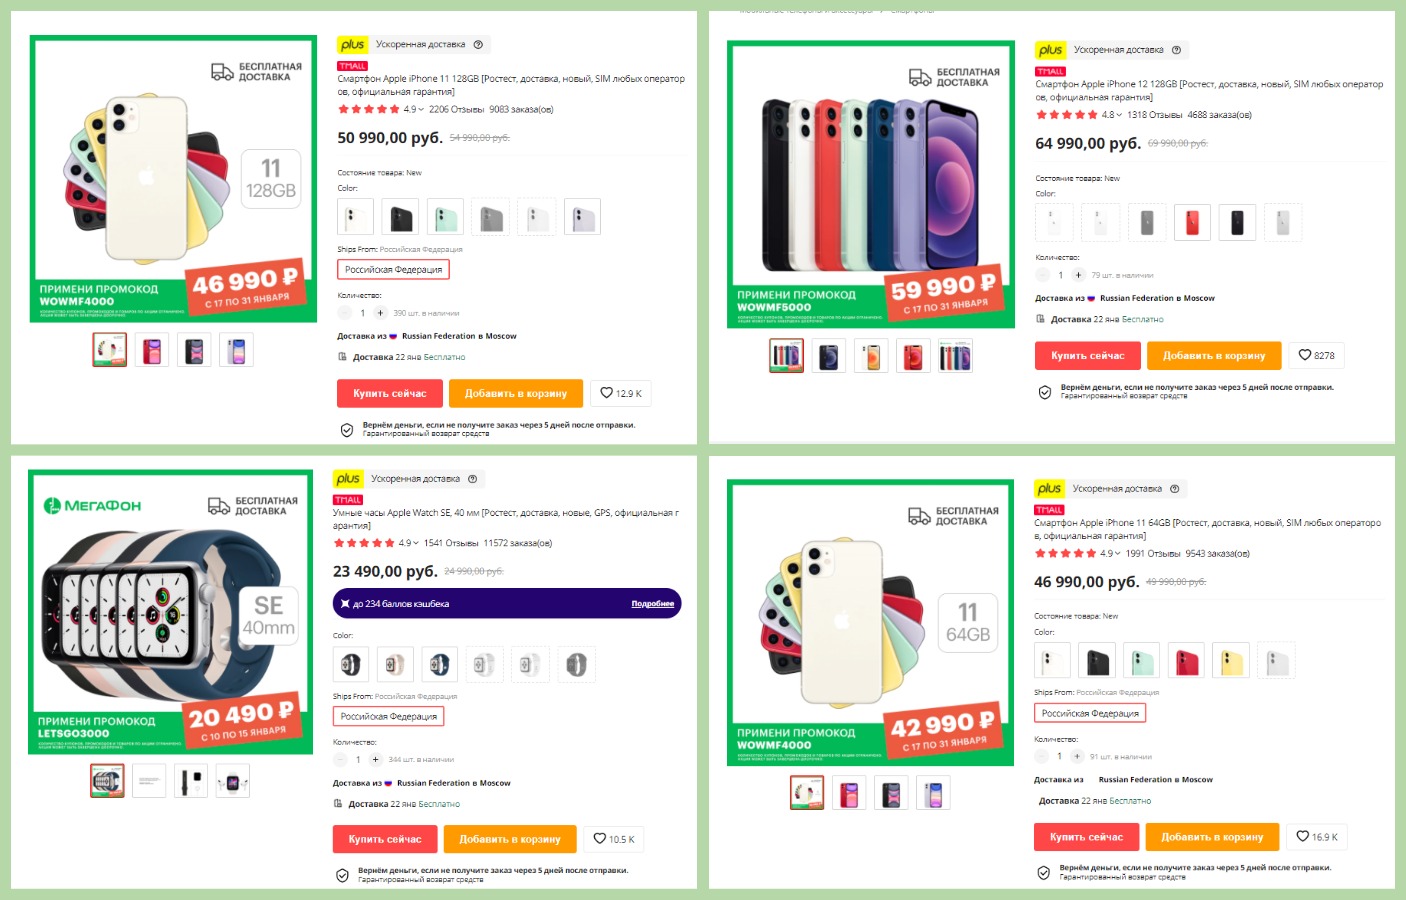
Task: Increase quantity with plus on iPhone 12 listing
Action: (1078, 275)
